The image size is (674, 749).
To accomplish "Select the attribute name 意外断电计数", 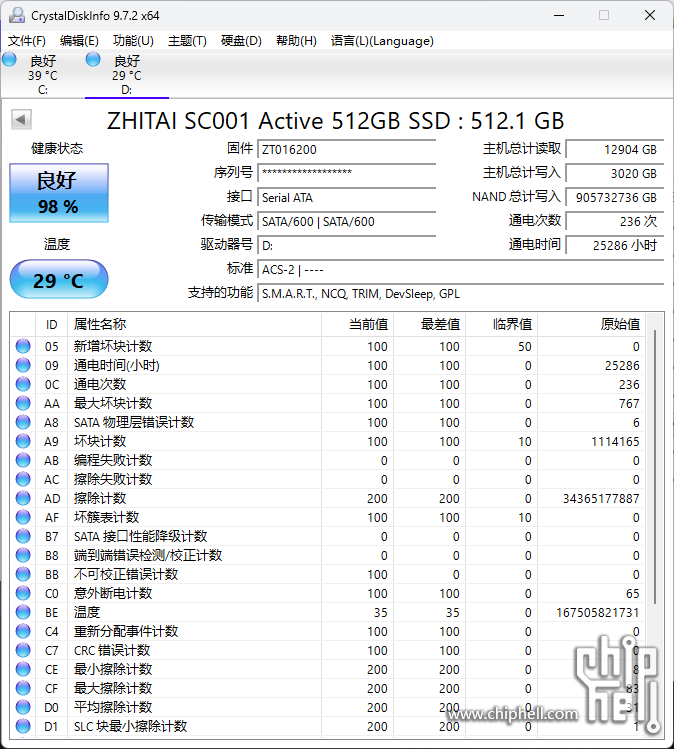I will (113, 593).
